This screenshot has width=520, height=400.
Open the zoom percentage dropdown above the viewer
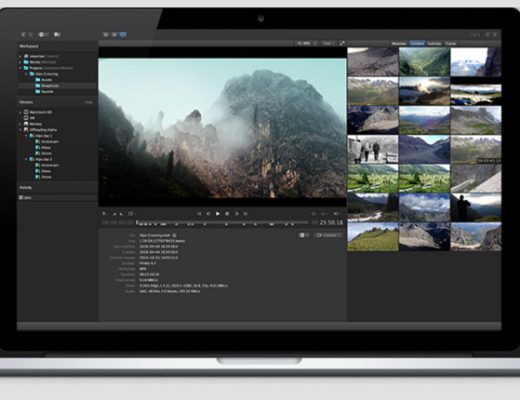pyautogui.click(x=307, y=43)
